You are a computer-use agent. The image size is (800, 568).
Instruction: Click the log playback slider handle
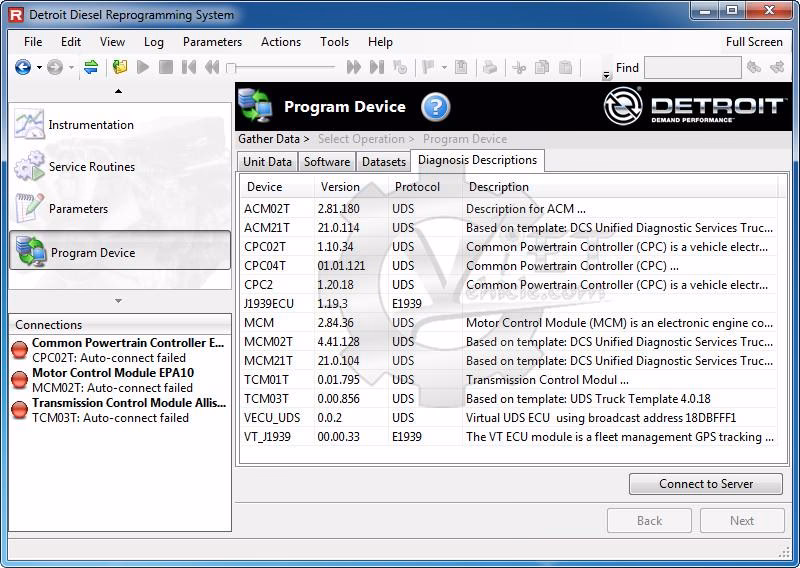point(231,67)
